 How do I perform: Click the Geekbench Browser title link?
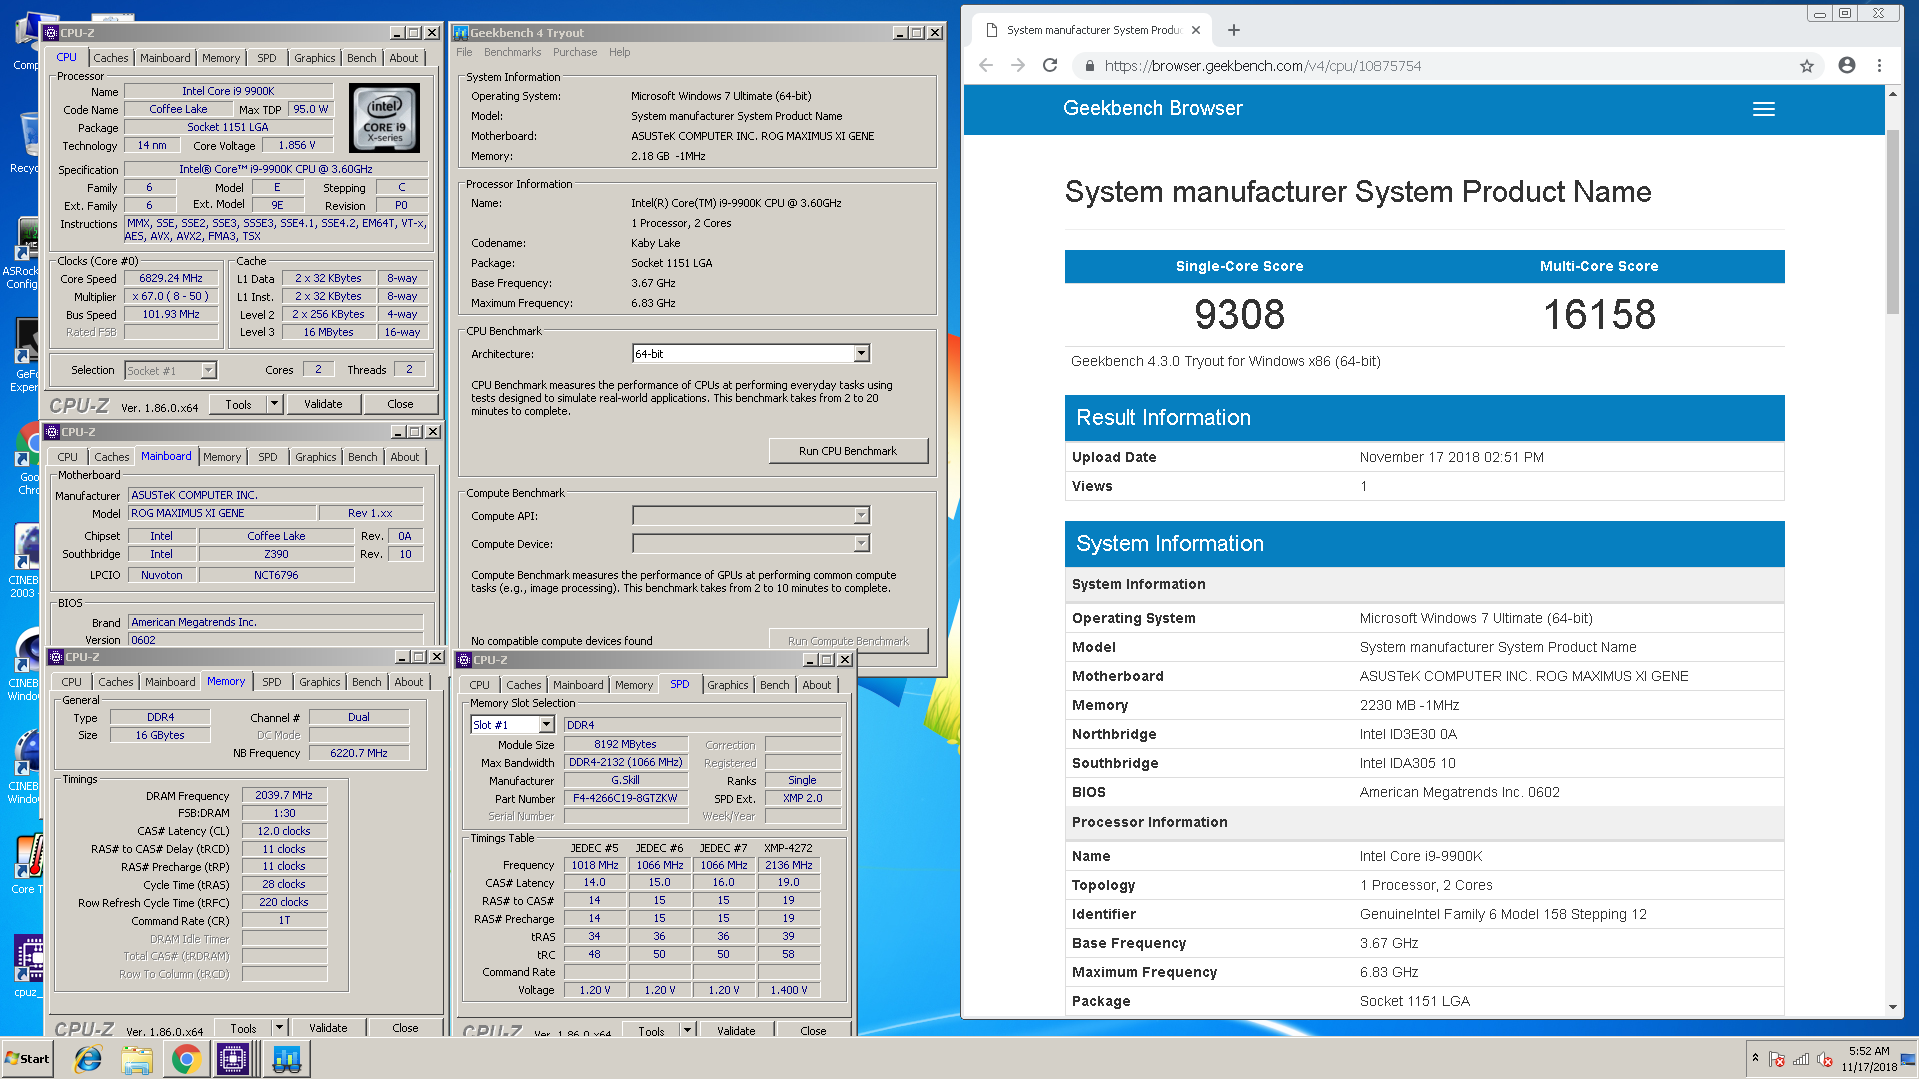click(1152, 108)
